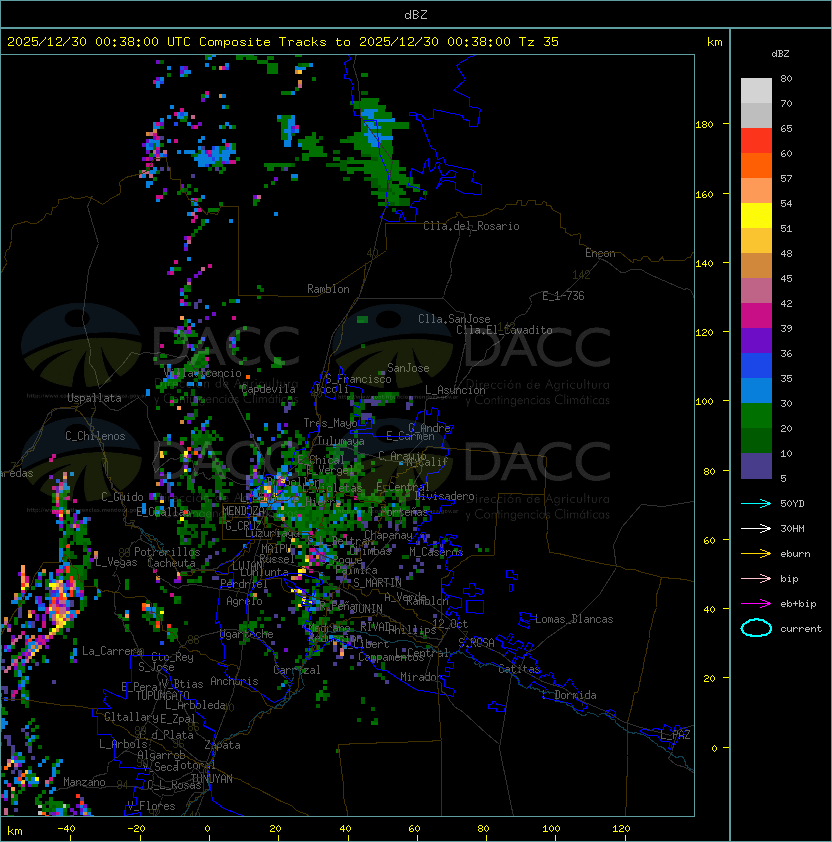832x842 pixels.
Task: Click the 'Carrizal' map label
Action: coord(297,670)
